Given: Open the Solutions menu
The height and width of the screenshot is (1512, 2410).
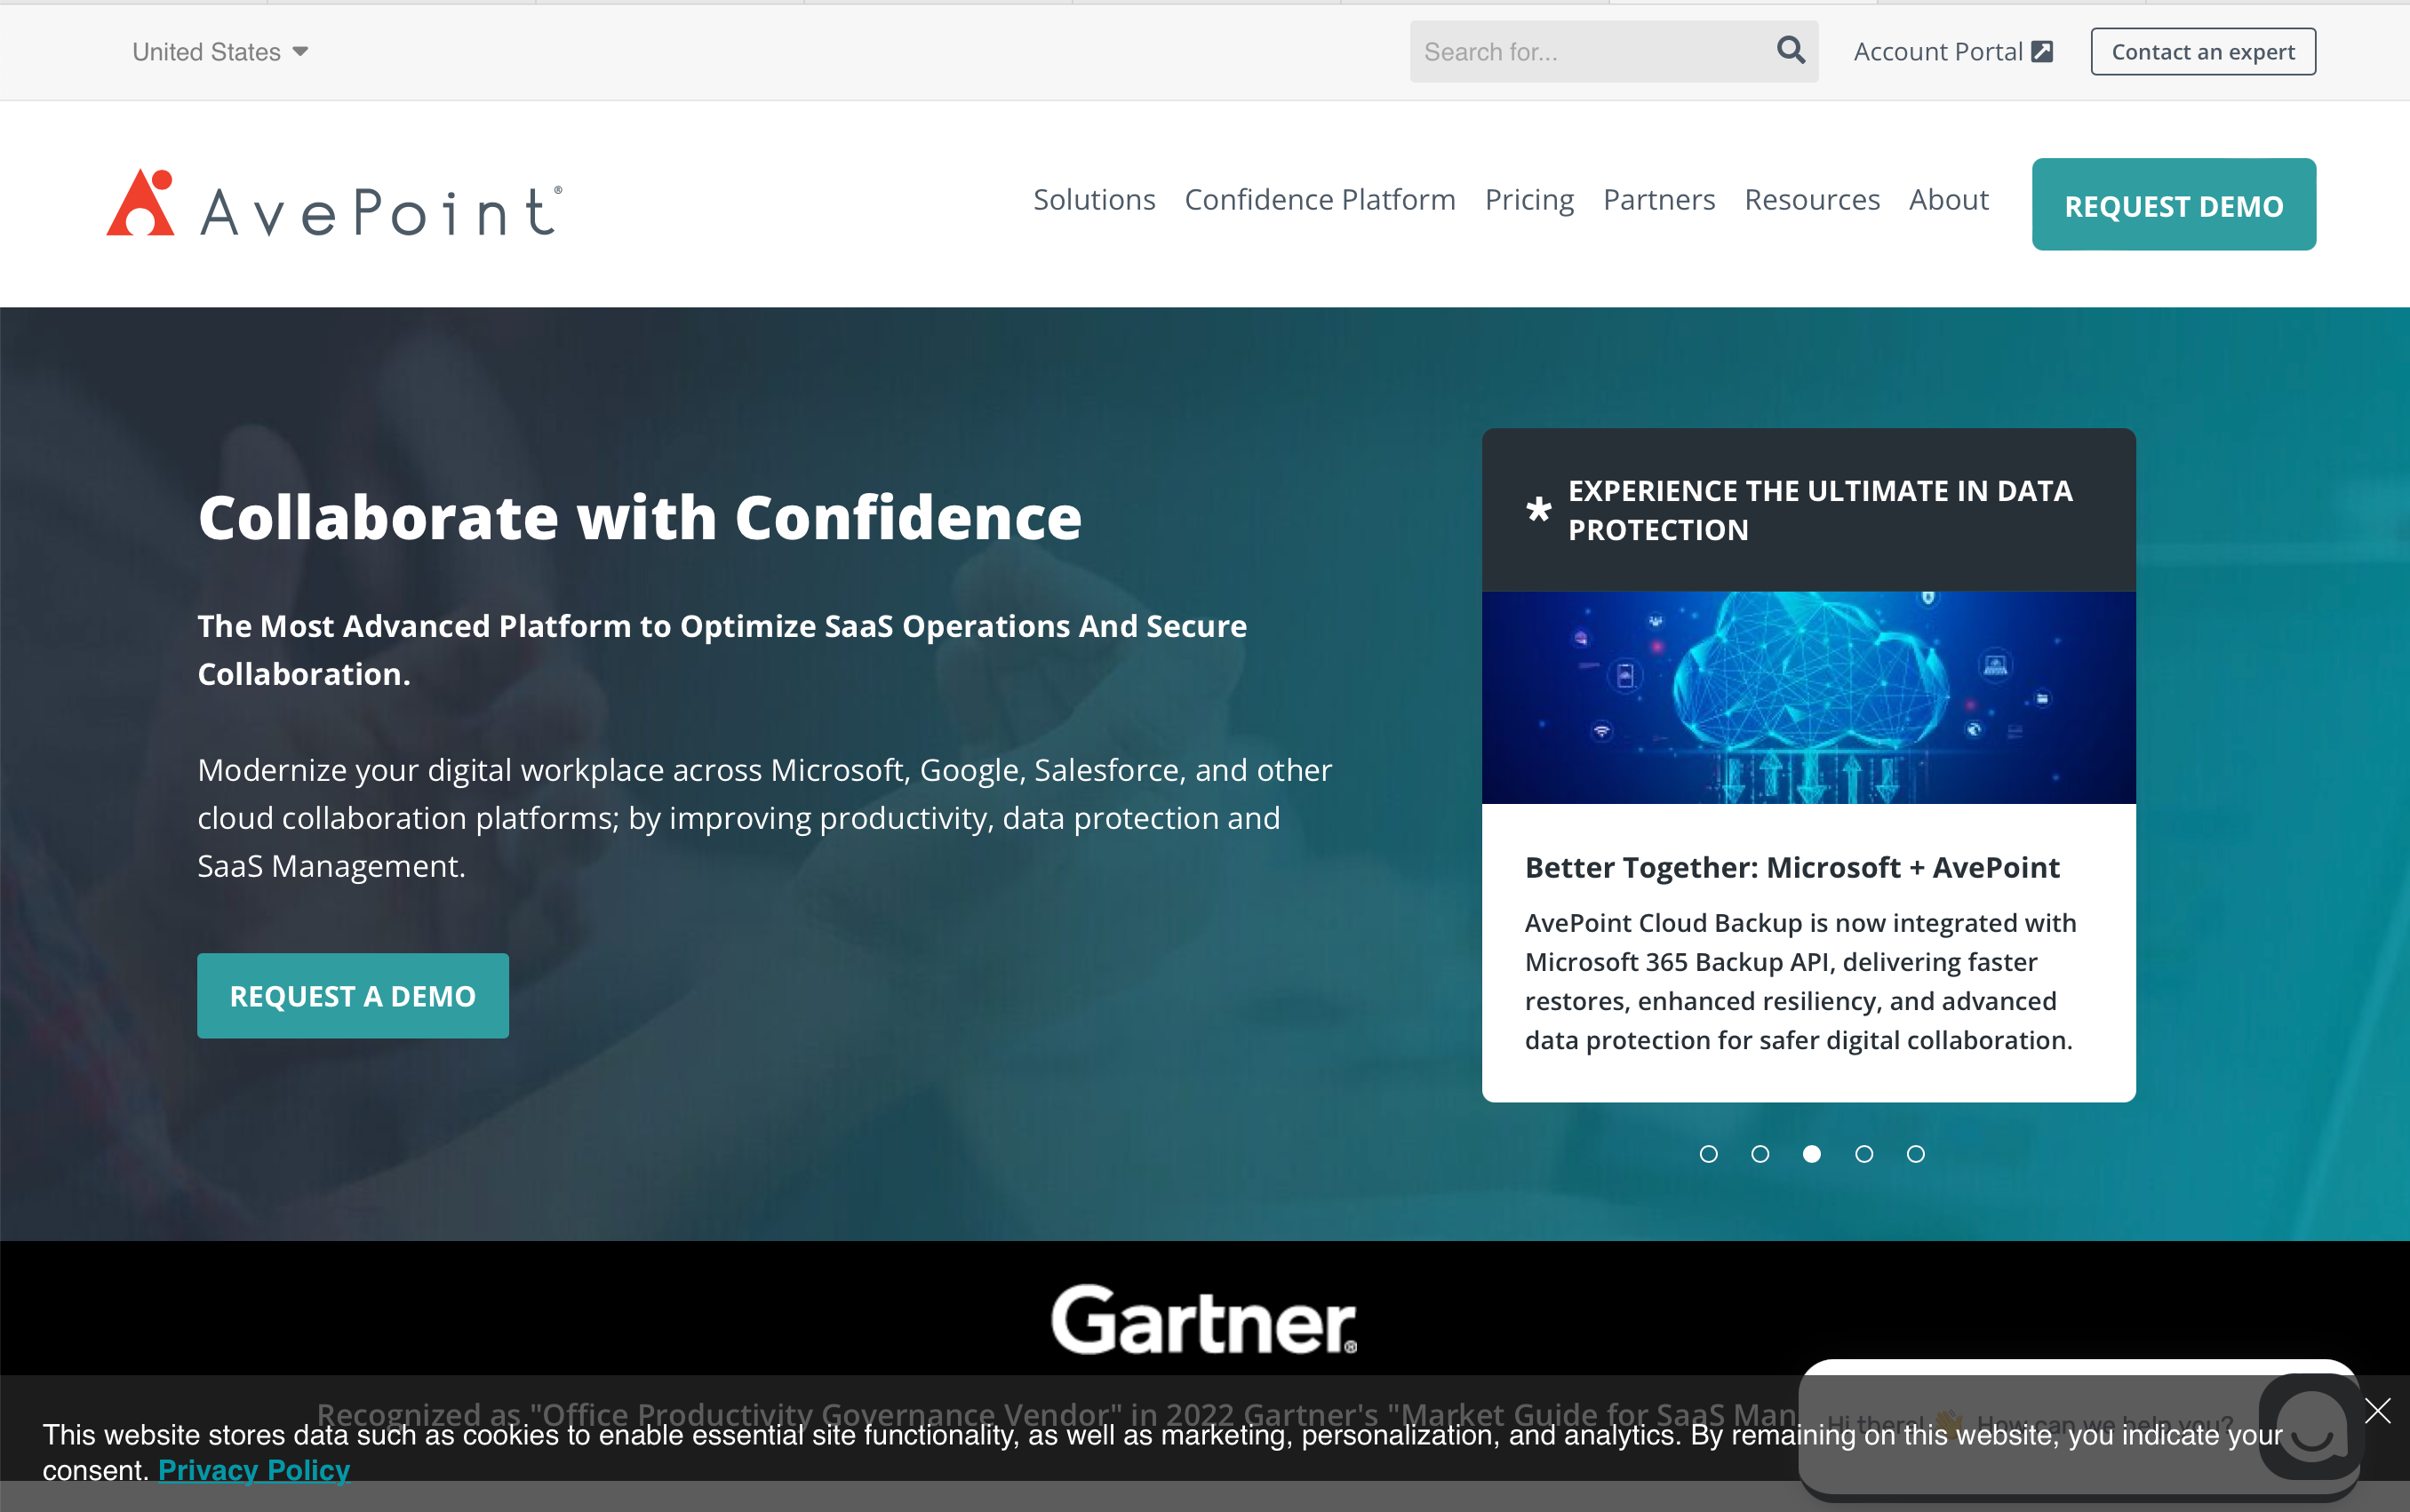Looking at the screenshot, I should [1094, 200].
